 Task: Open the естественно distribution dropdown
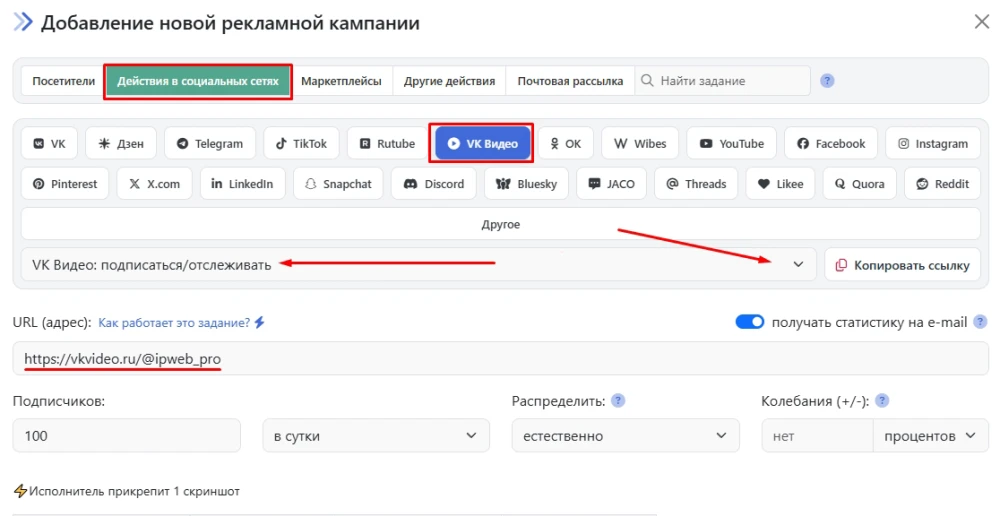625,436
